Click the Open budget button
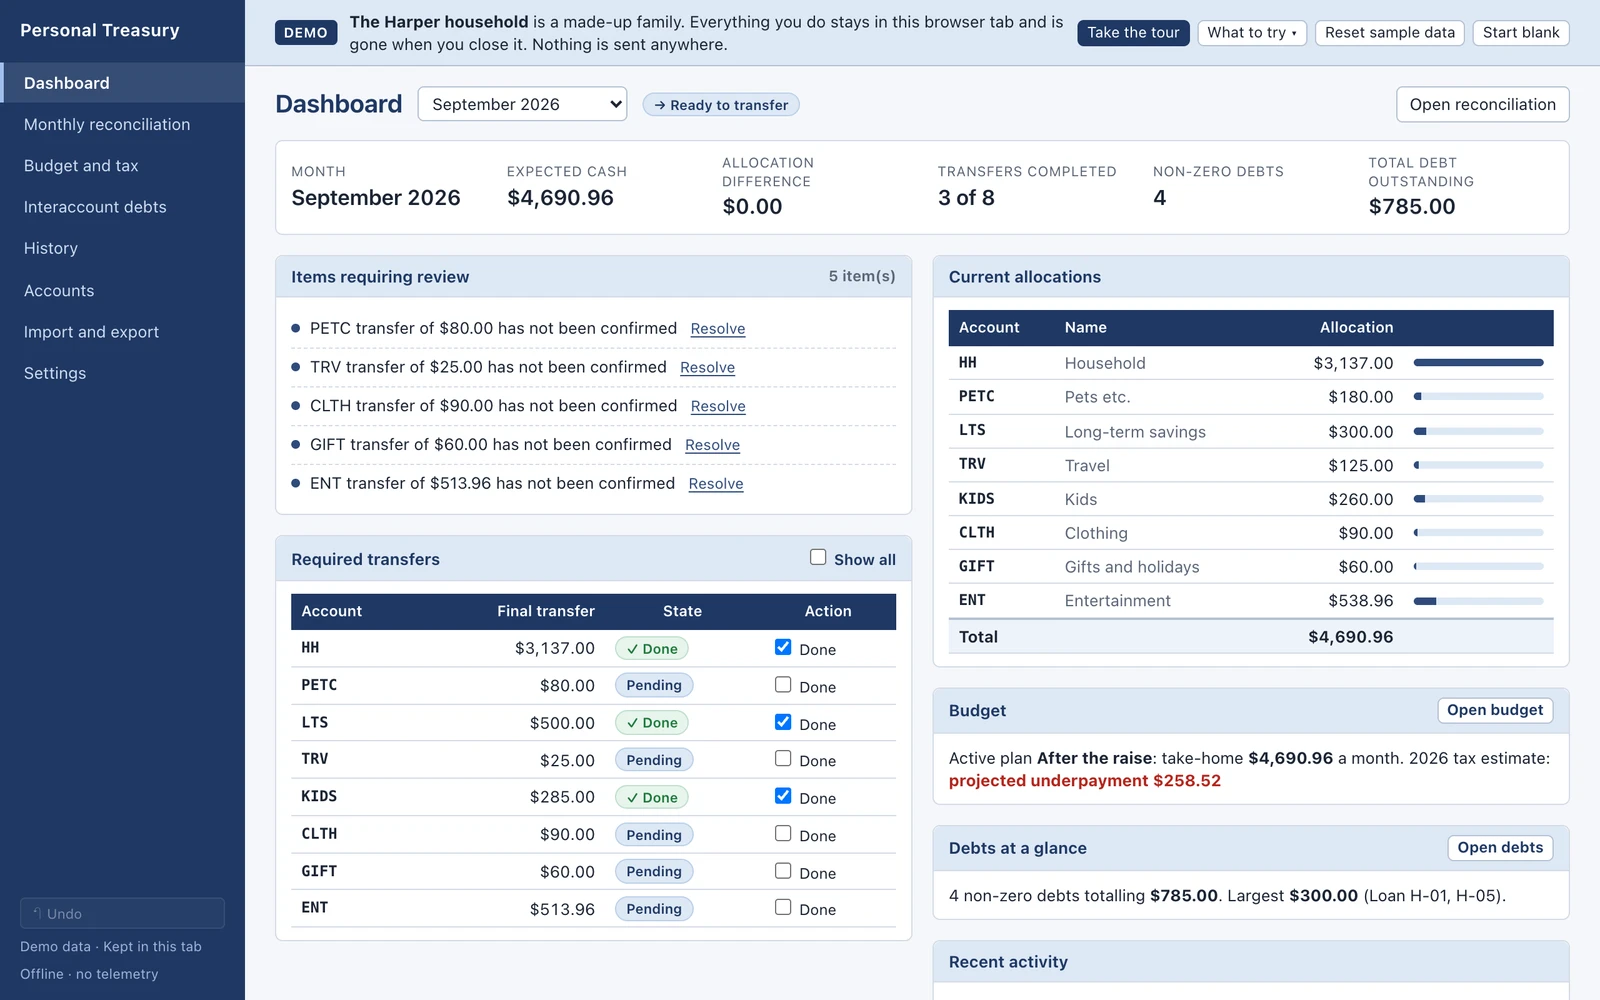 click(x=1495, y=710)
